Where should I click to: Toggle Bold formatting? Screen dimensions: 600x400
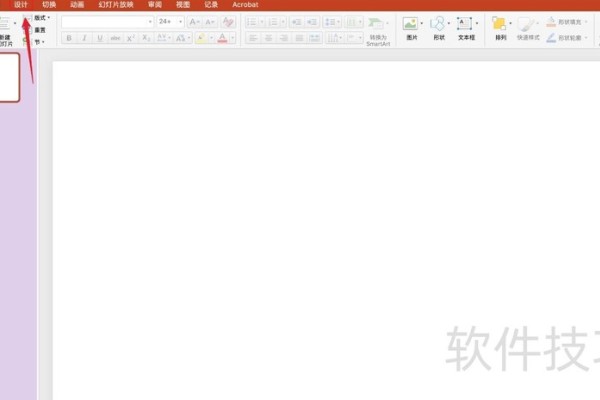click(69, 38)
